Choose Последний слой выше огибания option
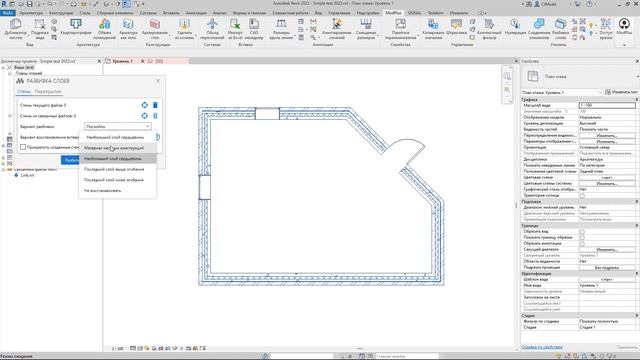 118,169
